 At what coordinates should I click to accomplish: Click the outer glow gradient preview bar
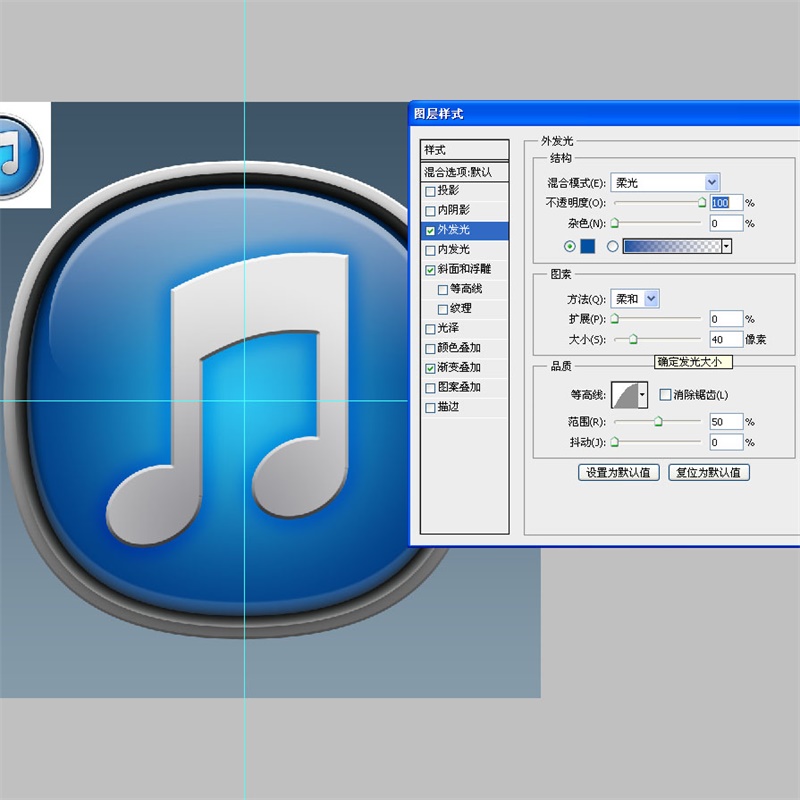click(x=670, y=246)
